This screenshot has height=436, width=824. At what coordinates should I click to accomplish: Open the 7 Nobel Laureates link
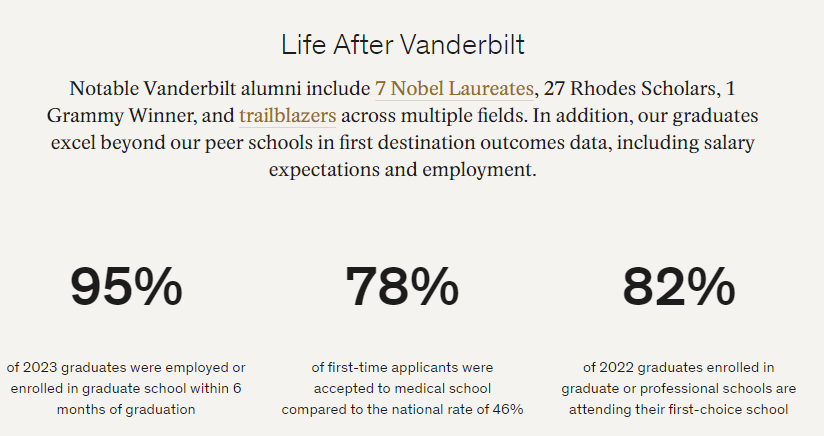coord(454,89)
